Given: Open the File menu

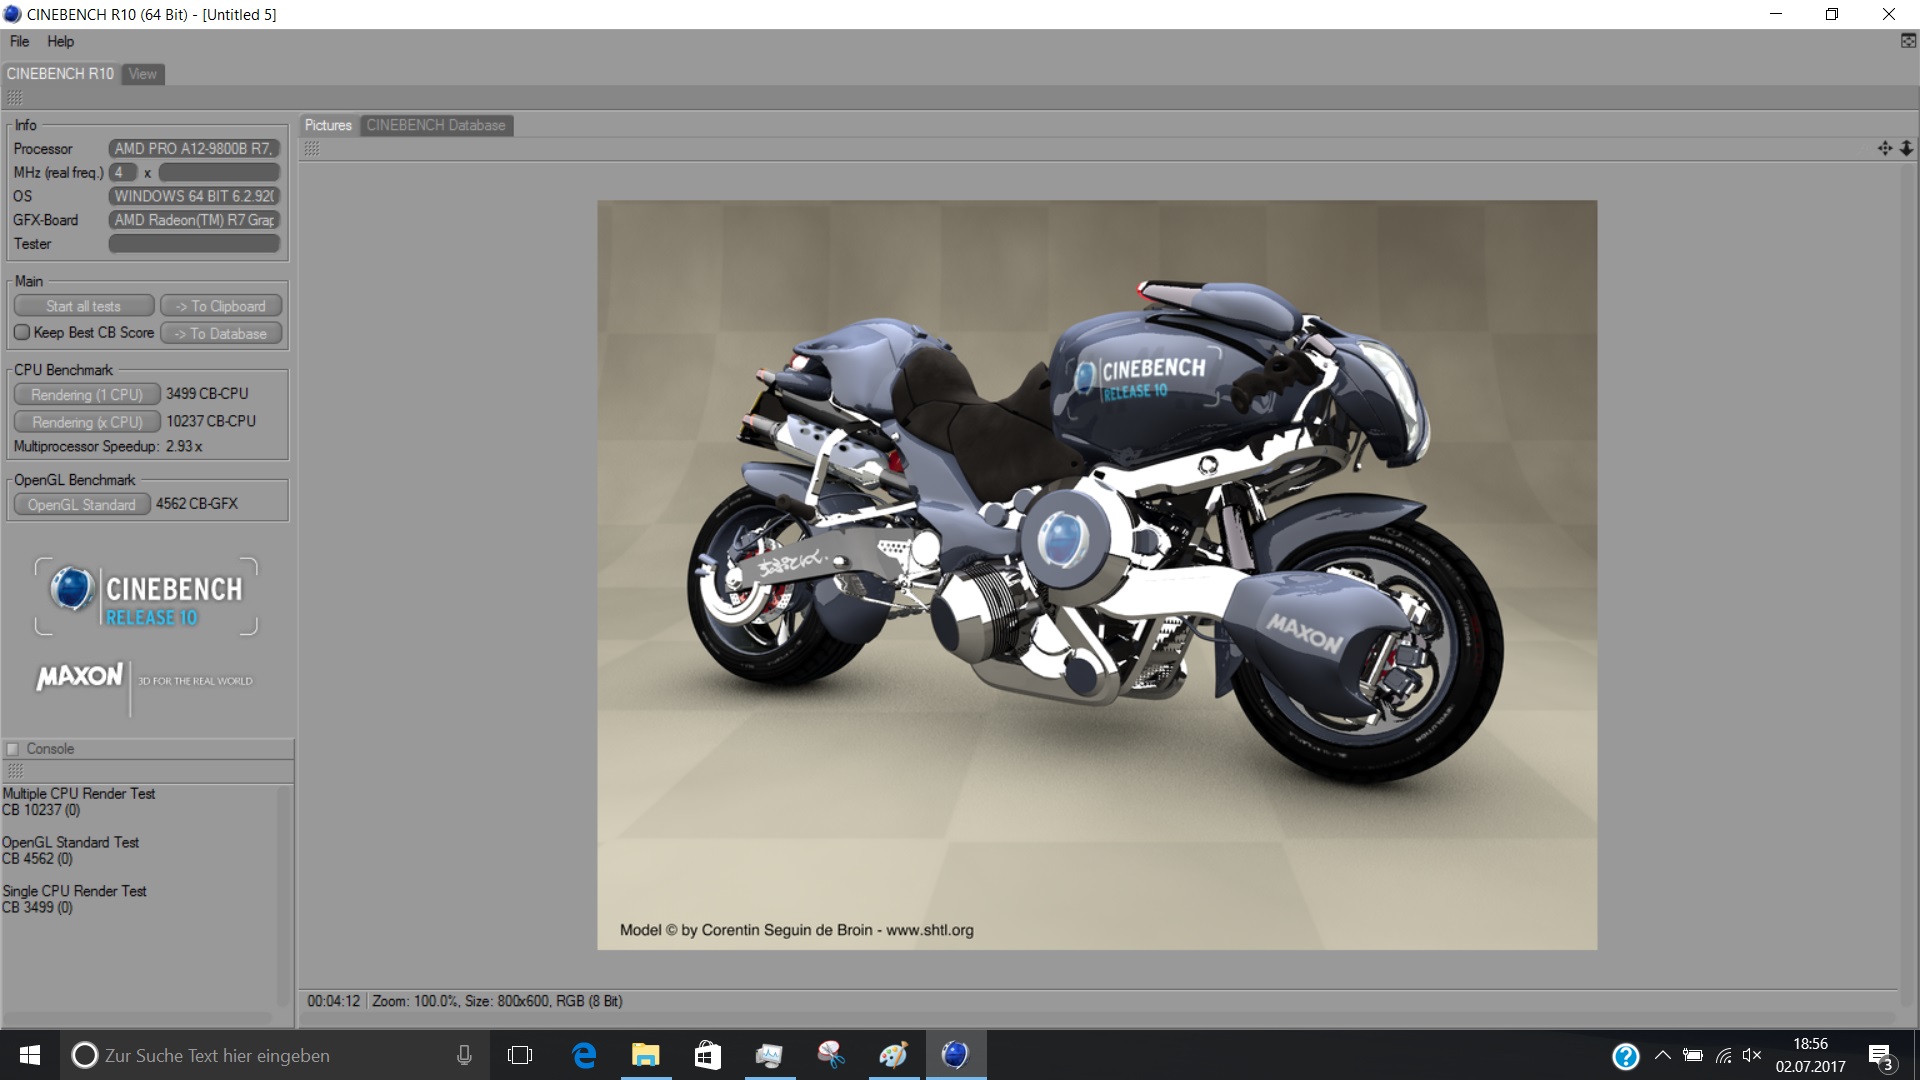Looking at the screenshot, I should [19, 41].
